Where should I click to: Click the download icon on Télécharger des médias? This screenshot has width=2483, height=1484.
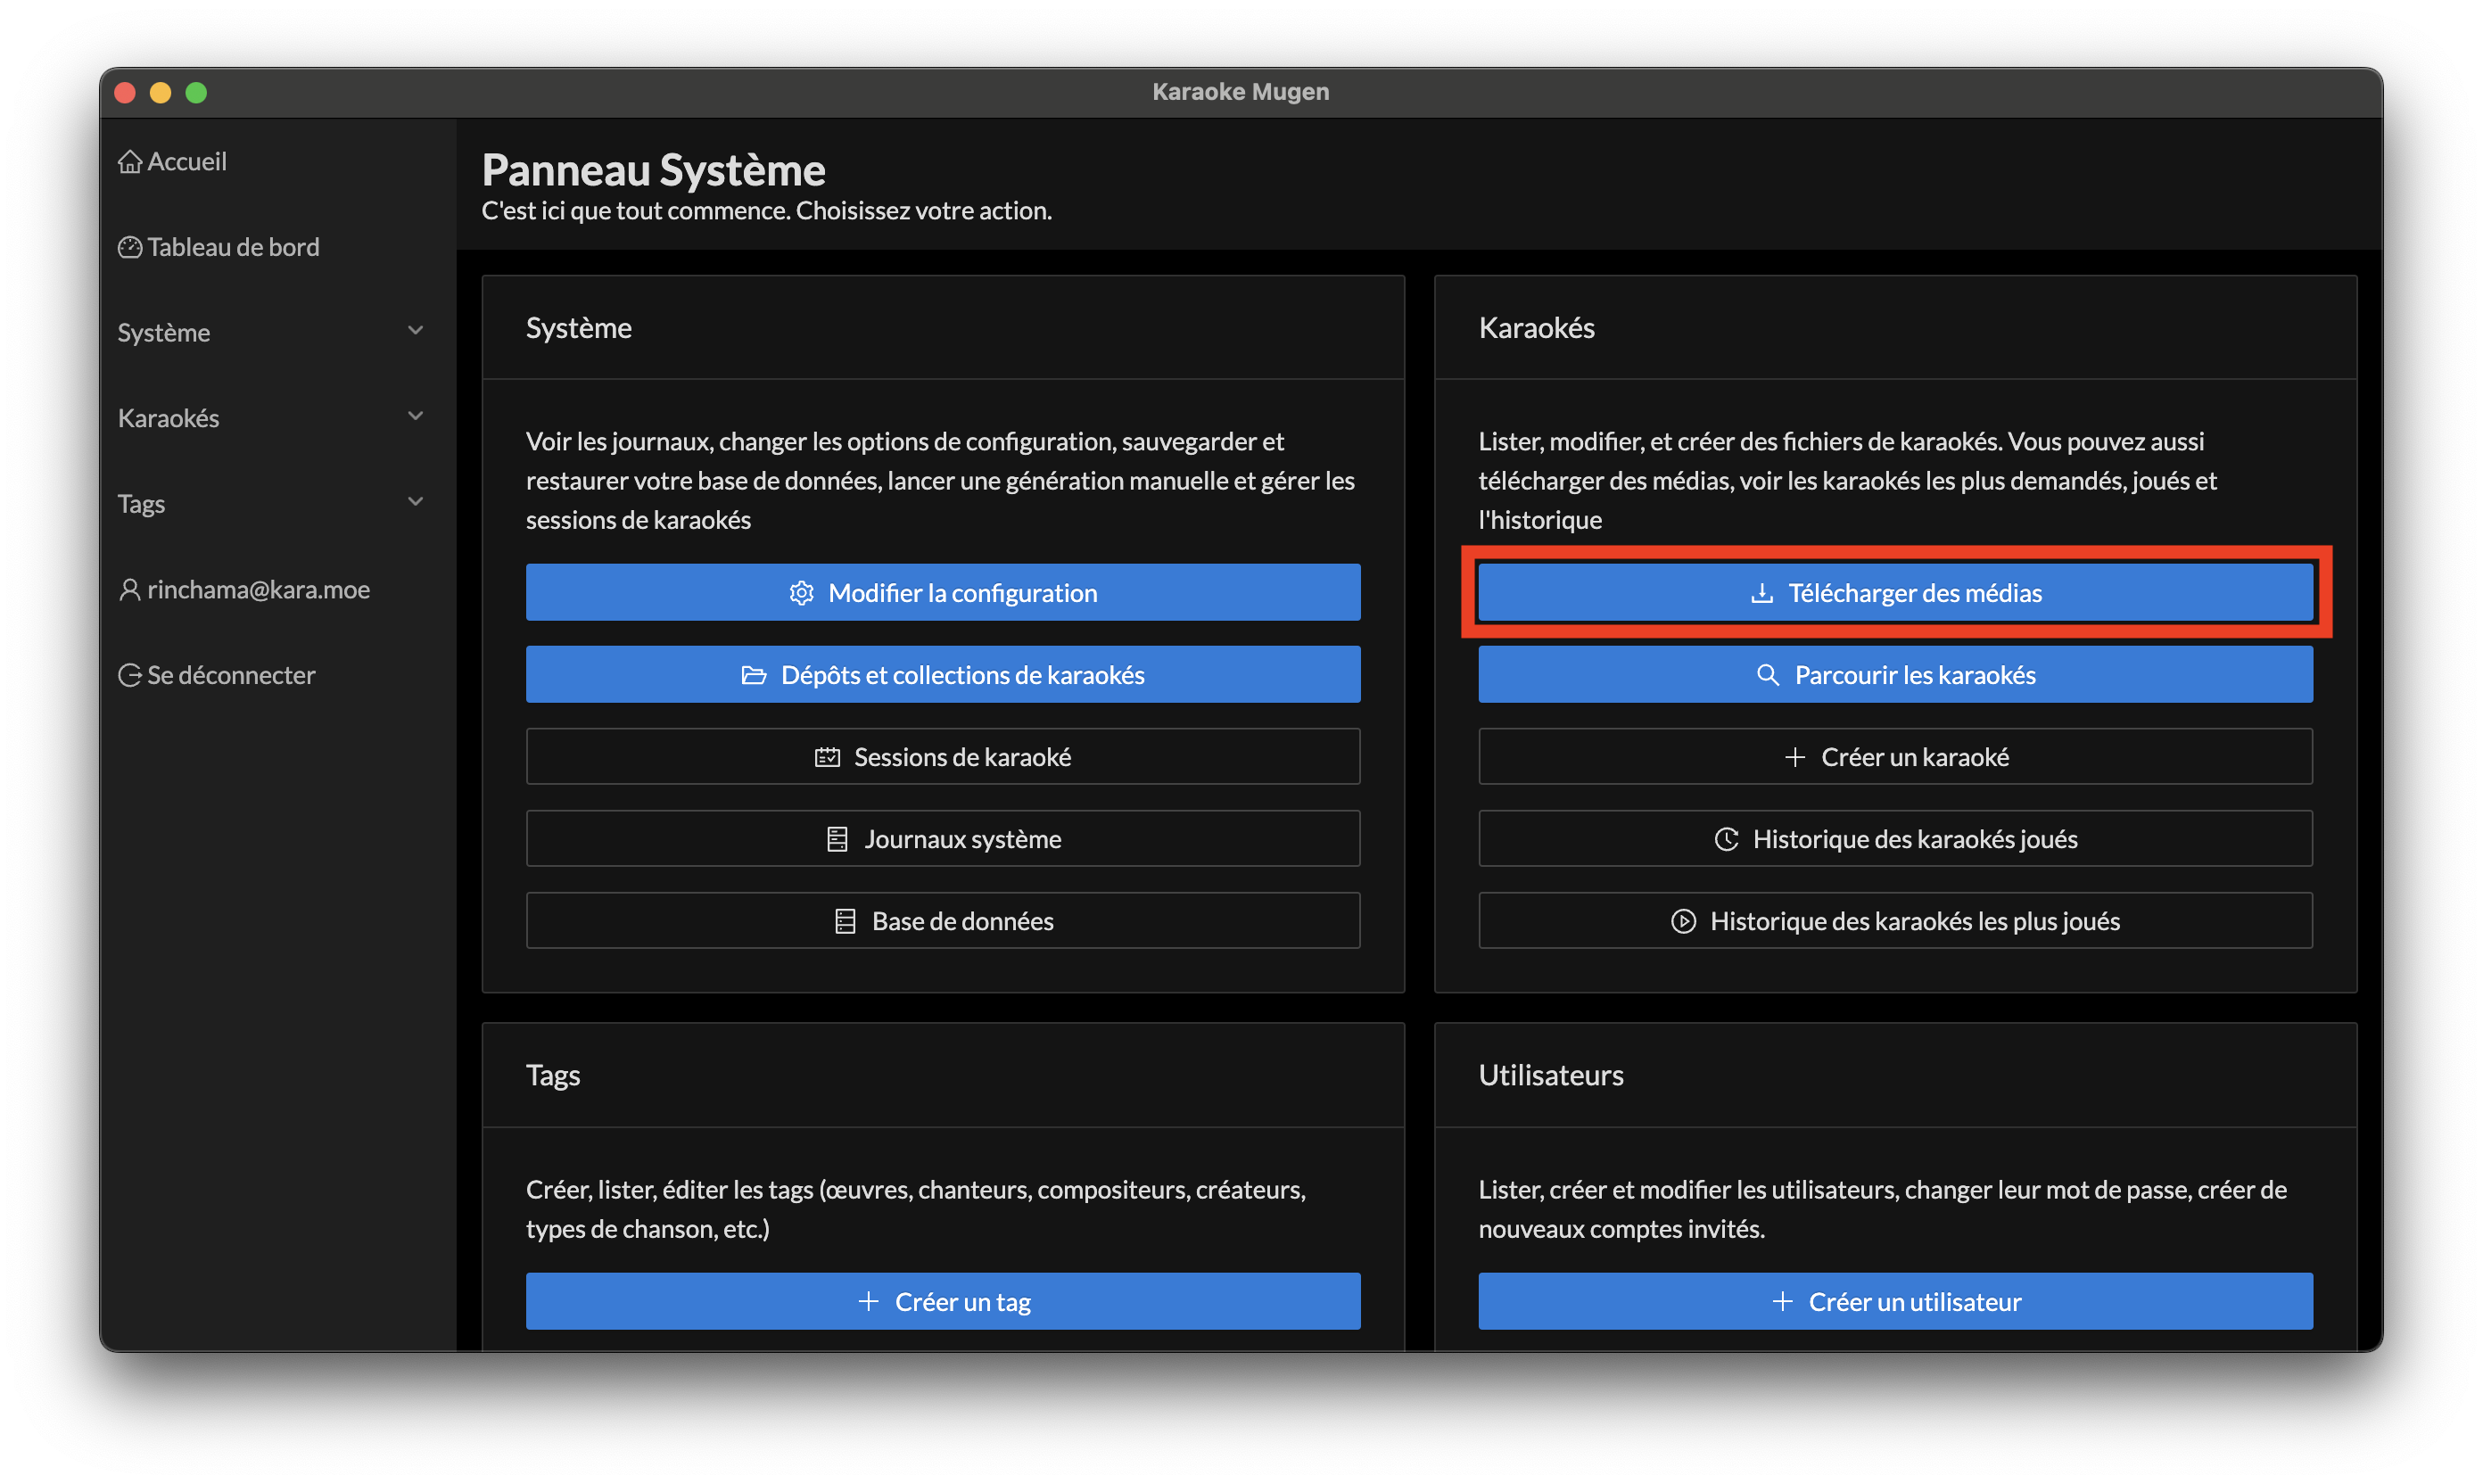pos(1761,593)
